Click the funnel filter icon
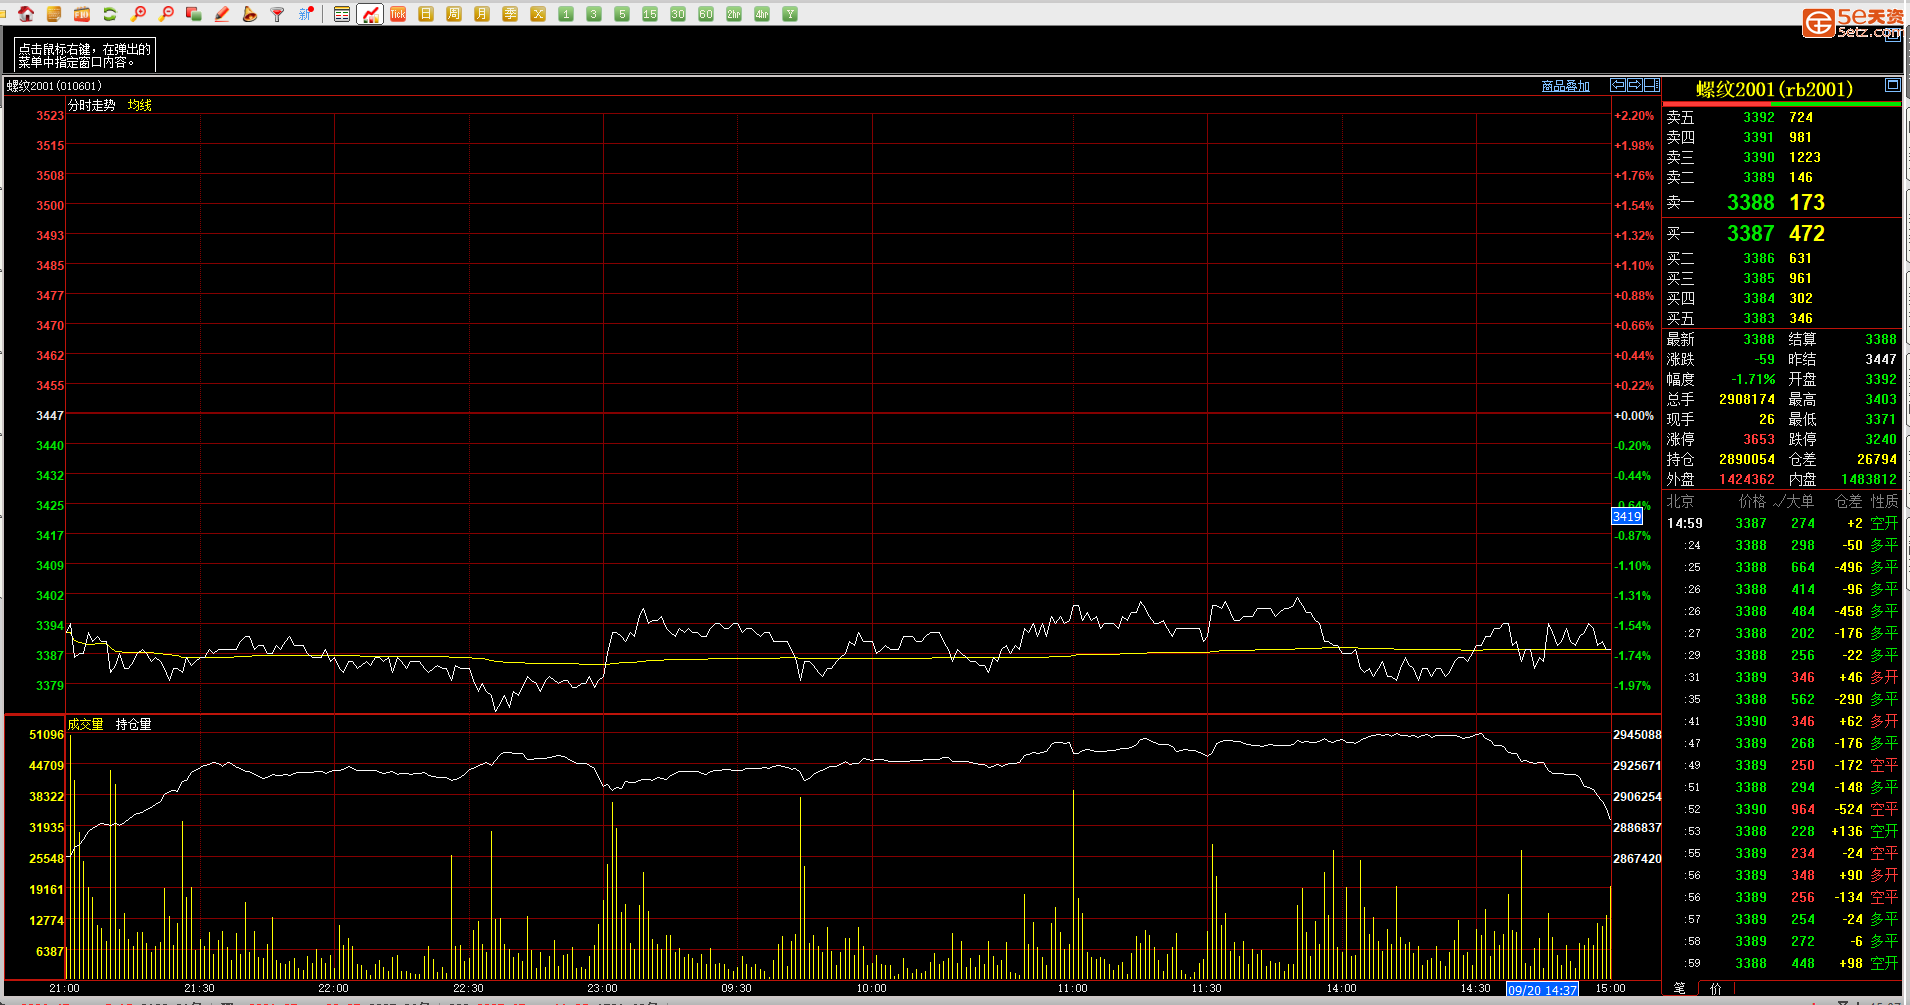Viewport: 1910px width, 1005px height. tap(278, 14)
